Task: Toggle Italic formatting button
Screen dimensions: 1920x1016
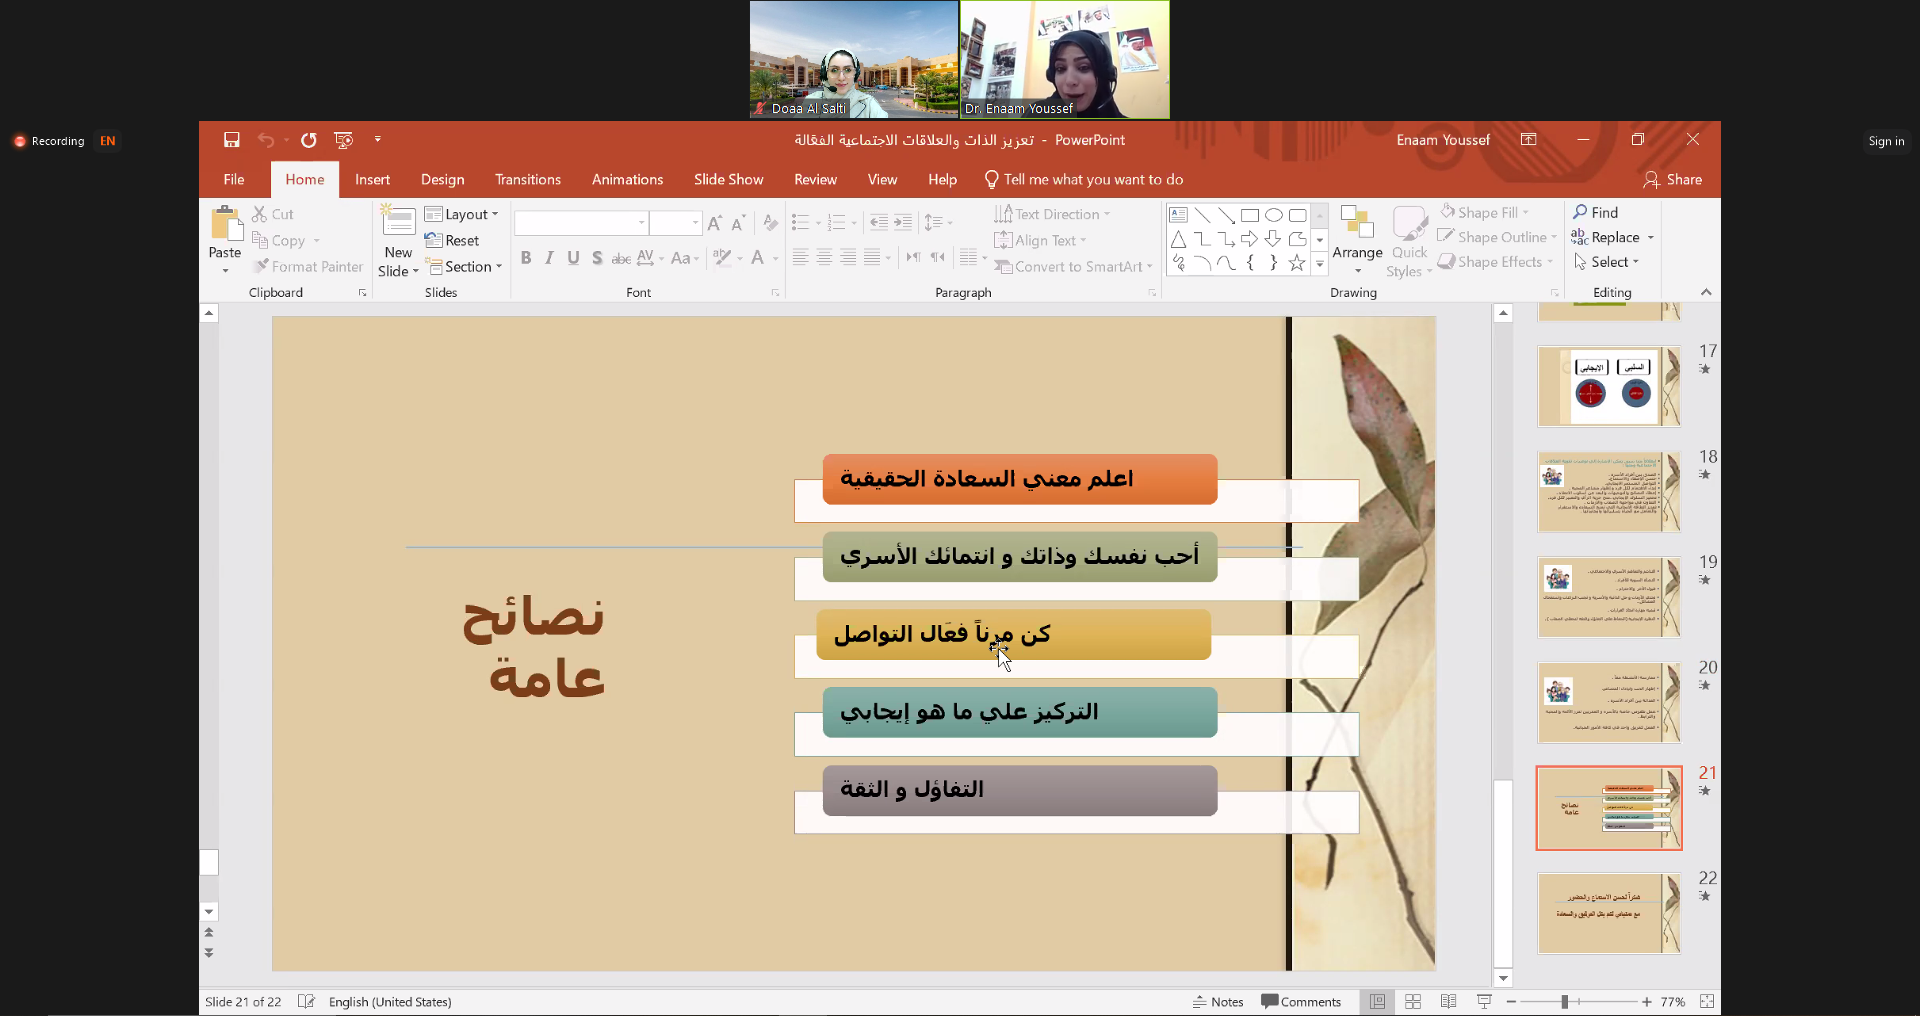Action: [549, 258]
